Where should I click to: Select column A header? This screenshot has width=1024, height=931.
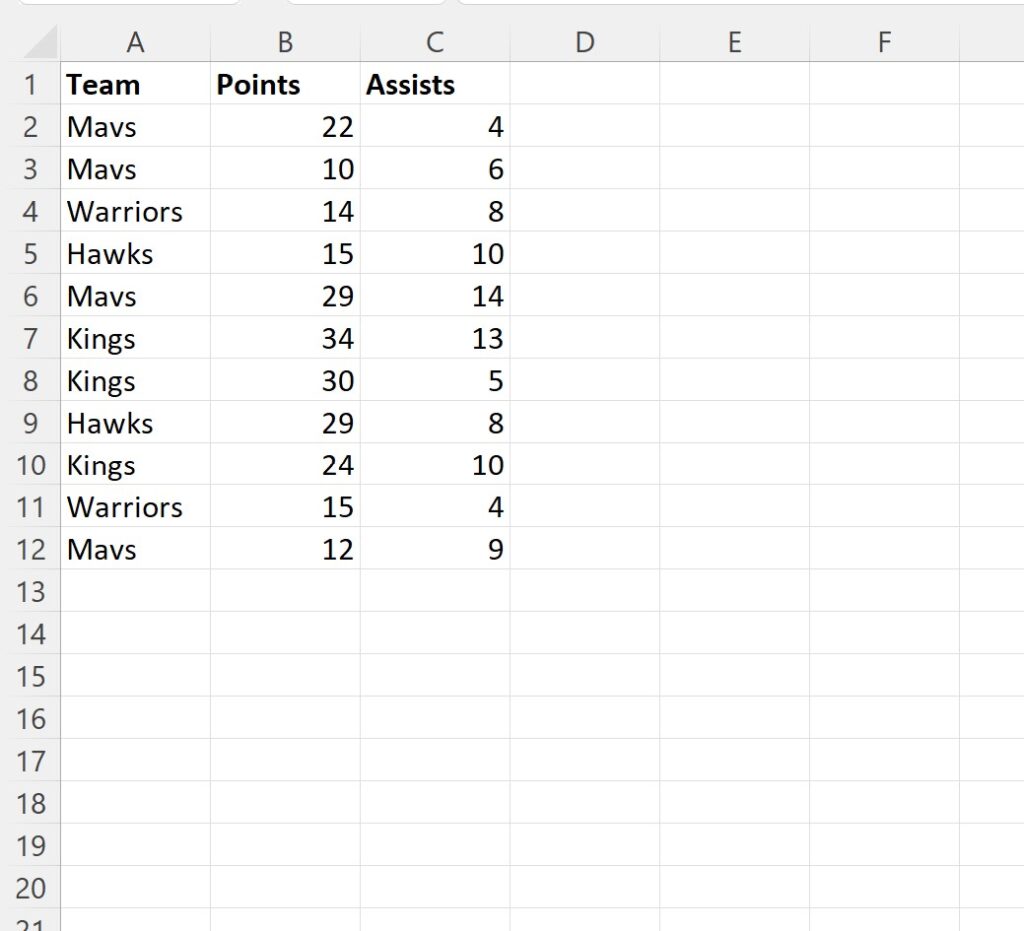tap(136, 42)
